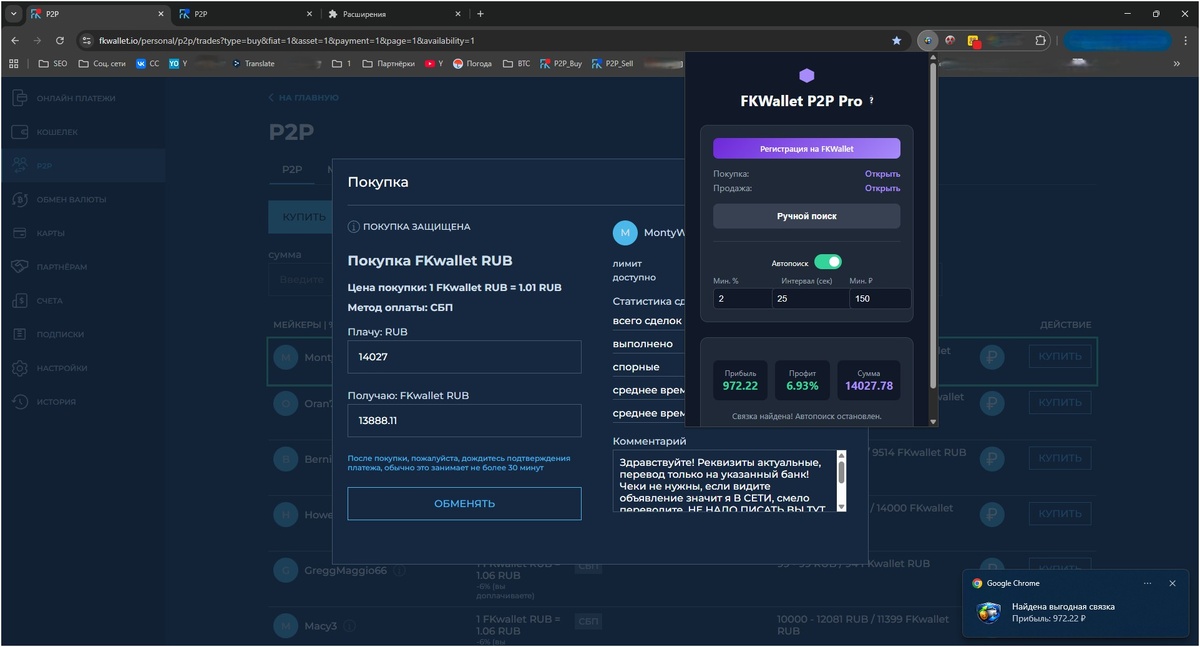Open the Online Payments sidebar icon
1200x647 pixels.
(20, 98)
